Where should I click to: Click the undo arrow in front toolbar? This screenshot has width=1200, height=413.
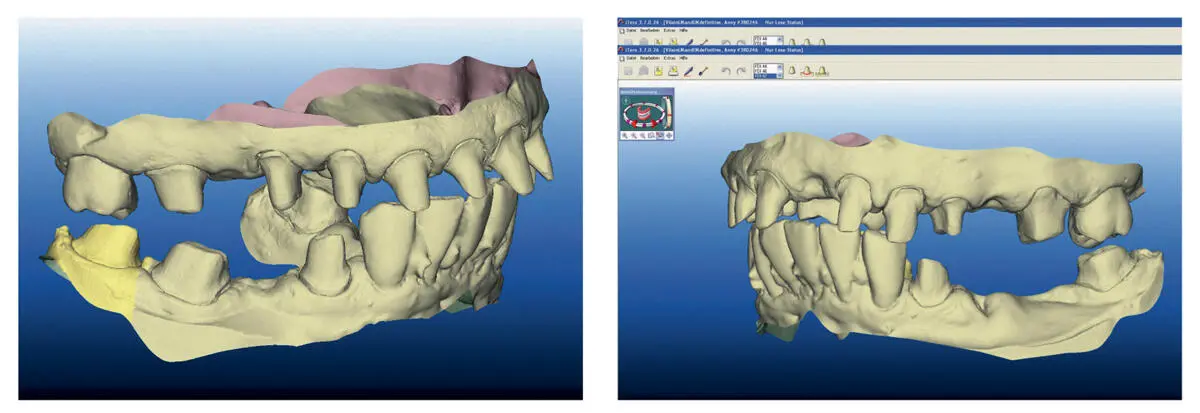click(x=726, y=71)
